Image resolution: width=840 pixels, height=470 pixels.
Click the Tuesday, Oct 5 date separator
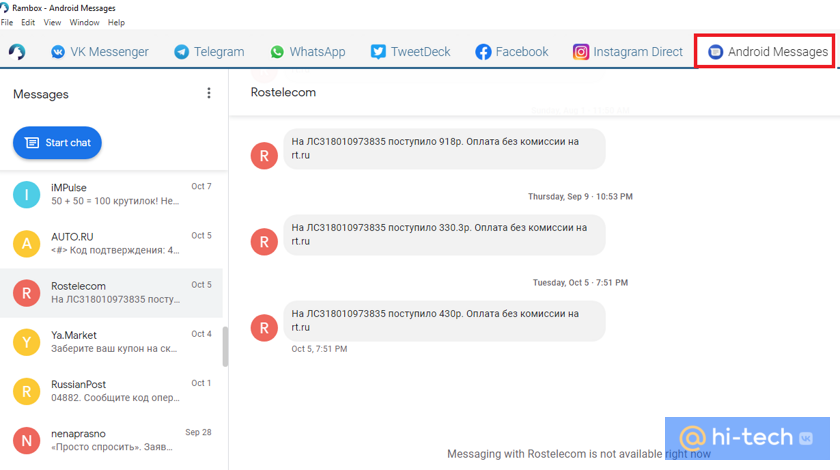coord(580,282)
